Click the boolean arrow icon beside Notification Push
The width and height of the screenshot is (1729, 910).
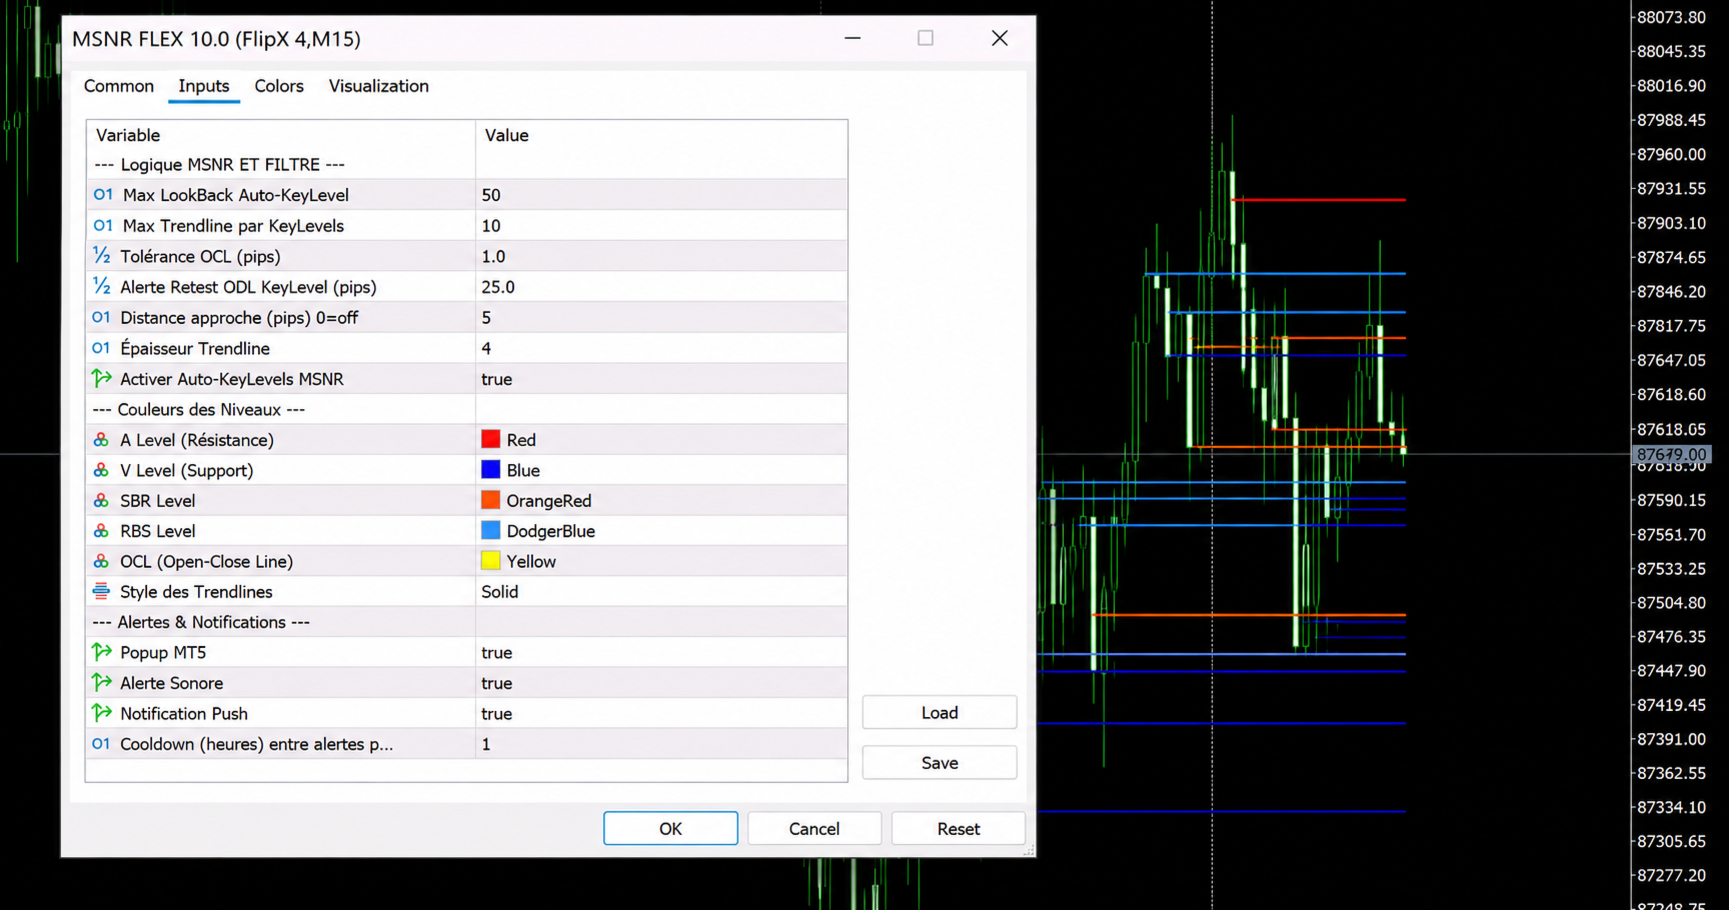click(x=101, y=713)
